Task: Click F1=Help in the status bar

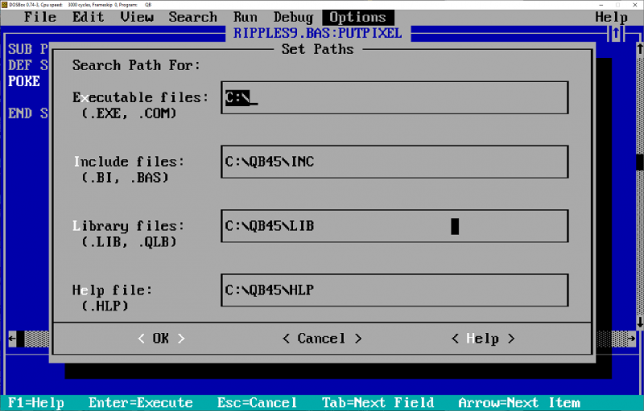Action: coord(32,402)
